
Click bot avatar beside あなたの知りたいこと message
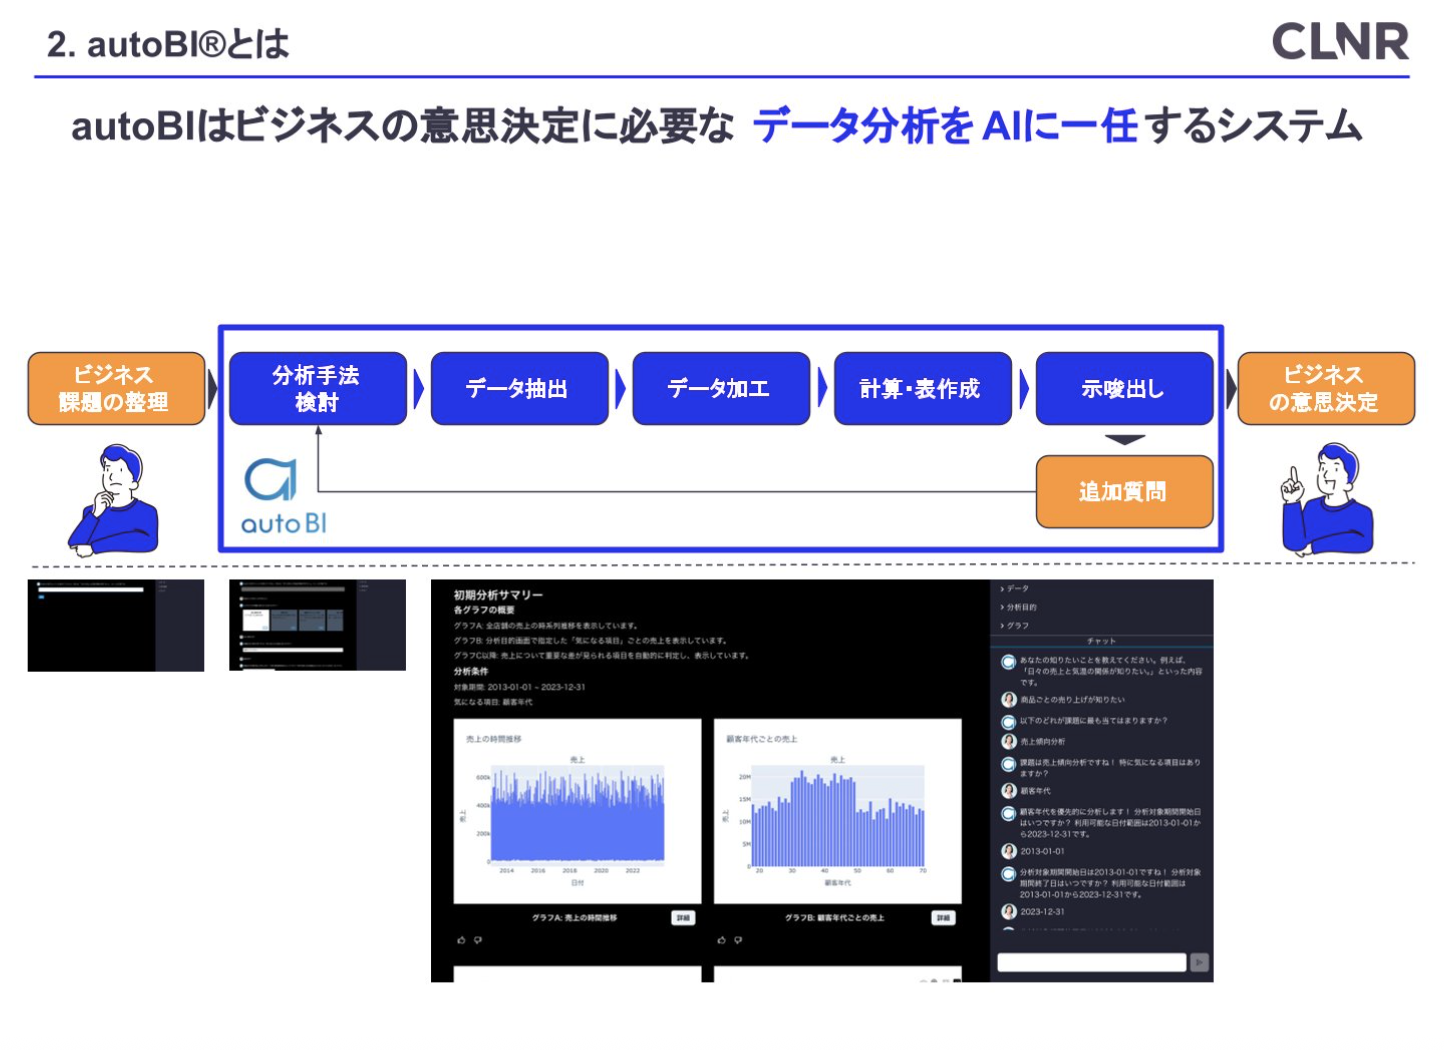coord(1009,662)
